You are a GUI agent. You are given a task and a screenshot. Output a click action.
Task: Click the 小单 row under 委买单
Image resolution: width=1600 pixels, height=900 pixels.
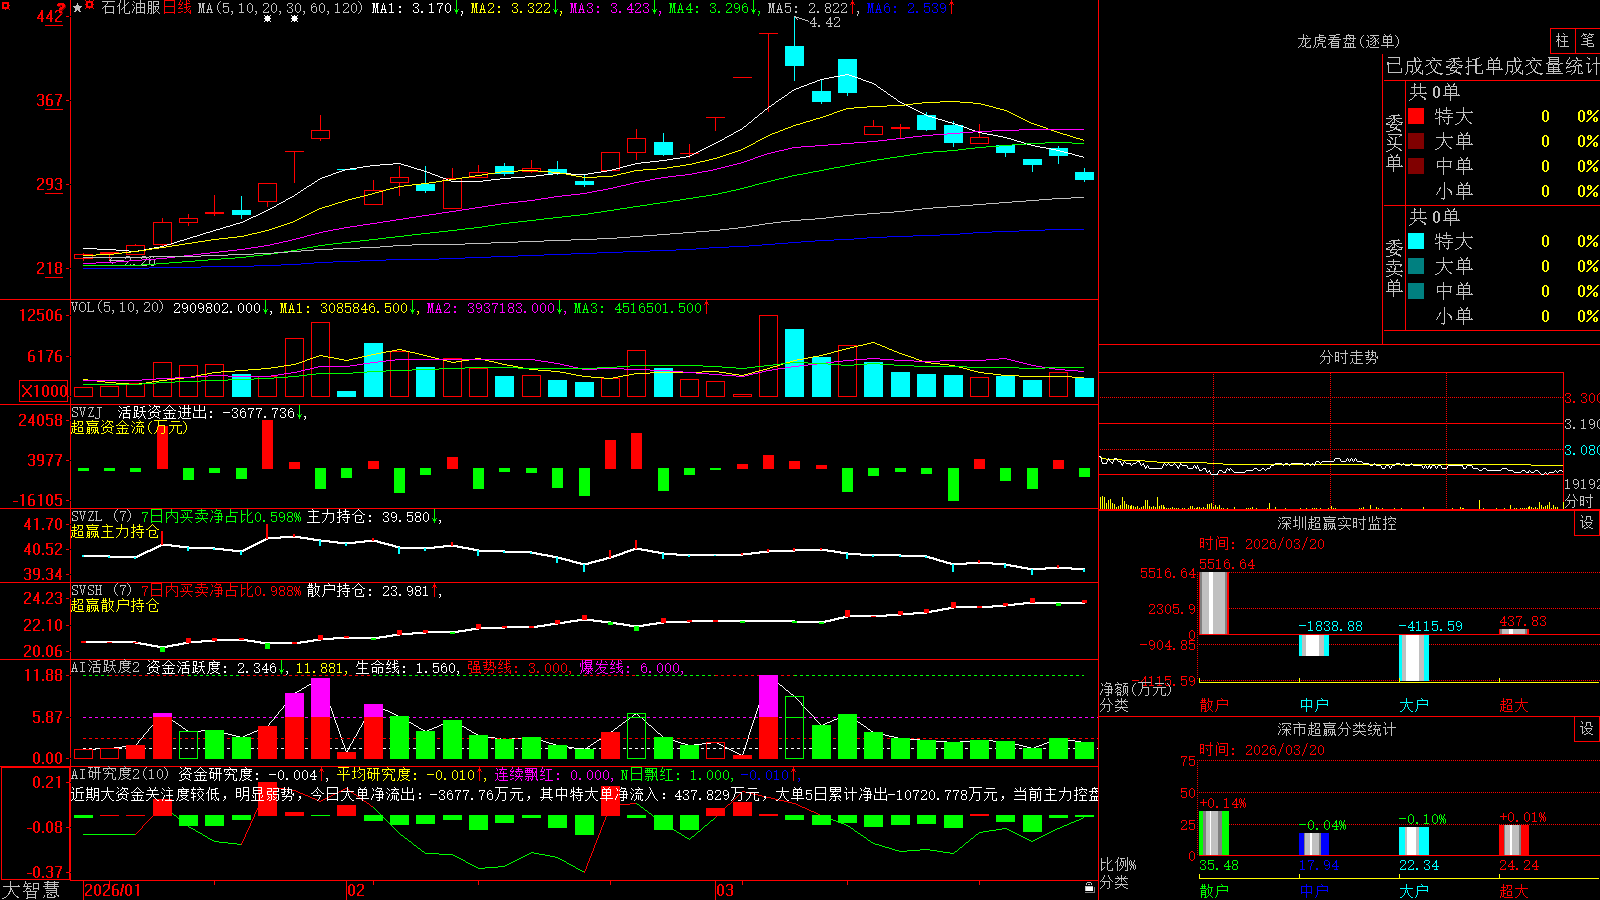[x=1502, y=191]
